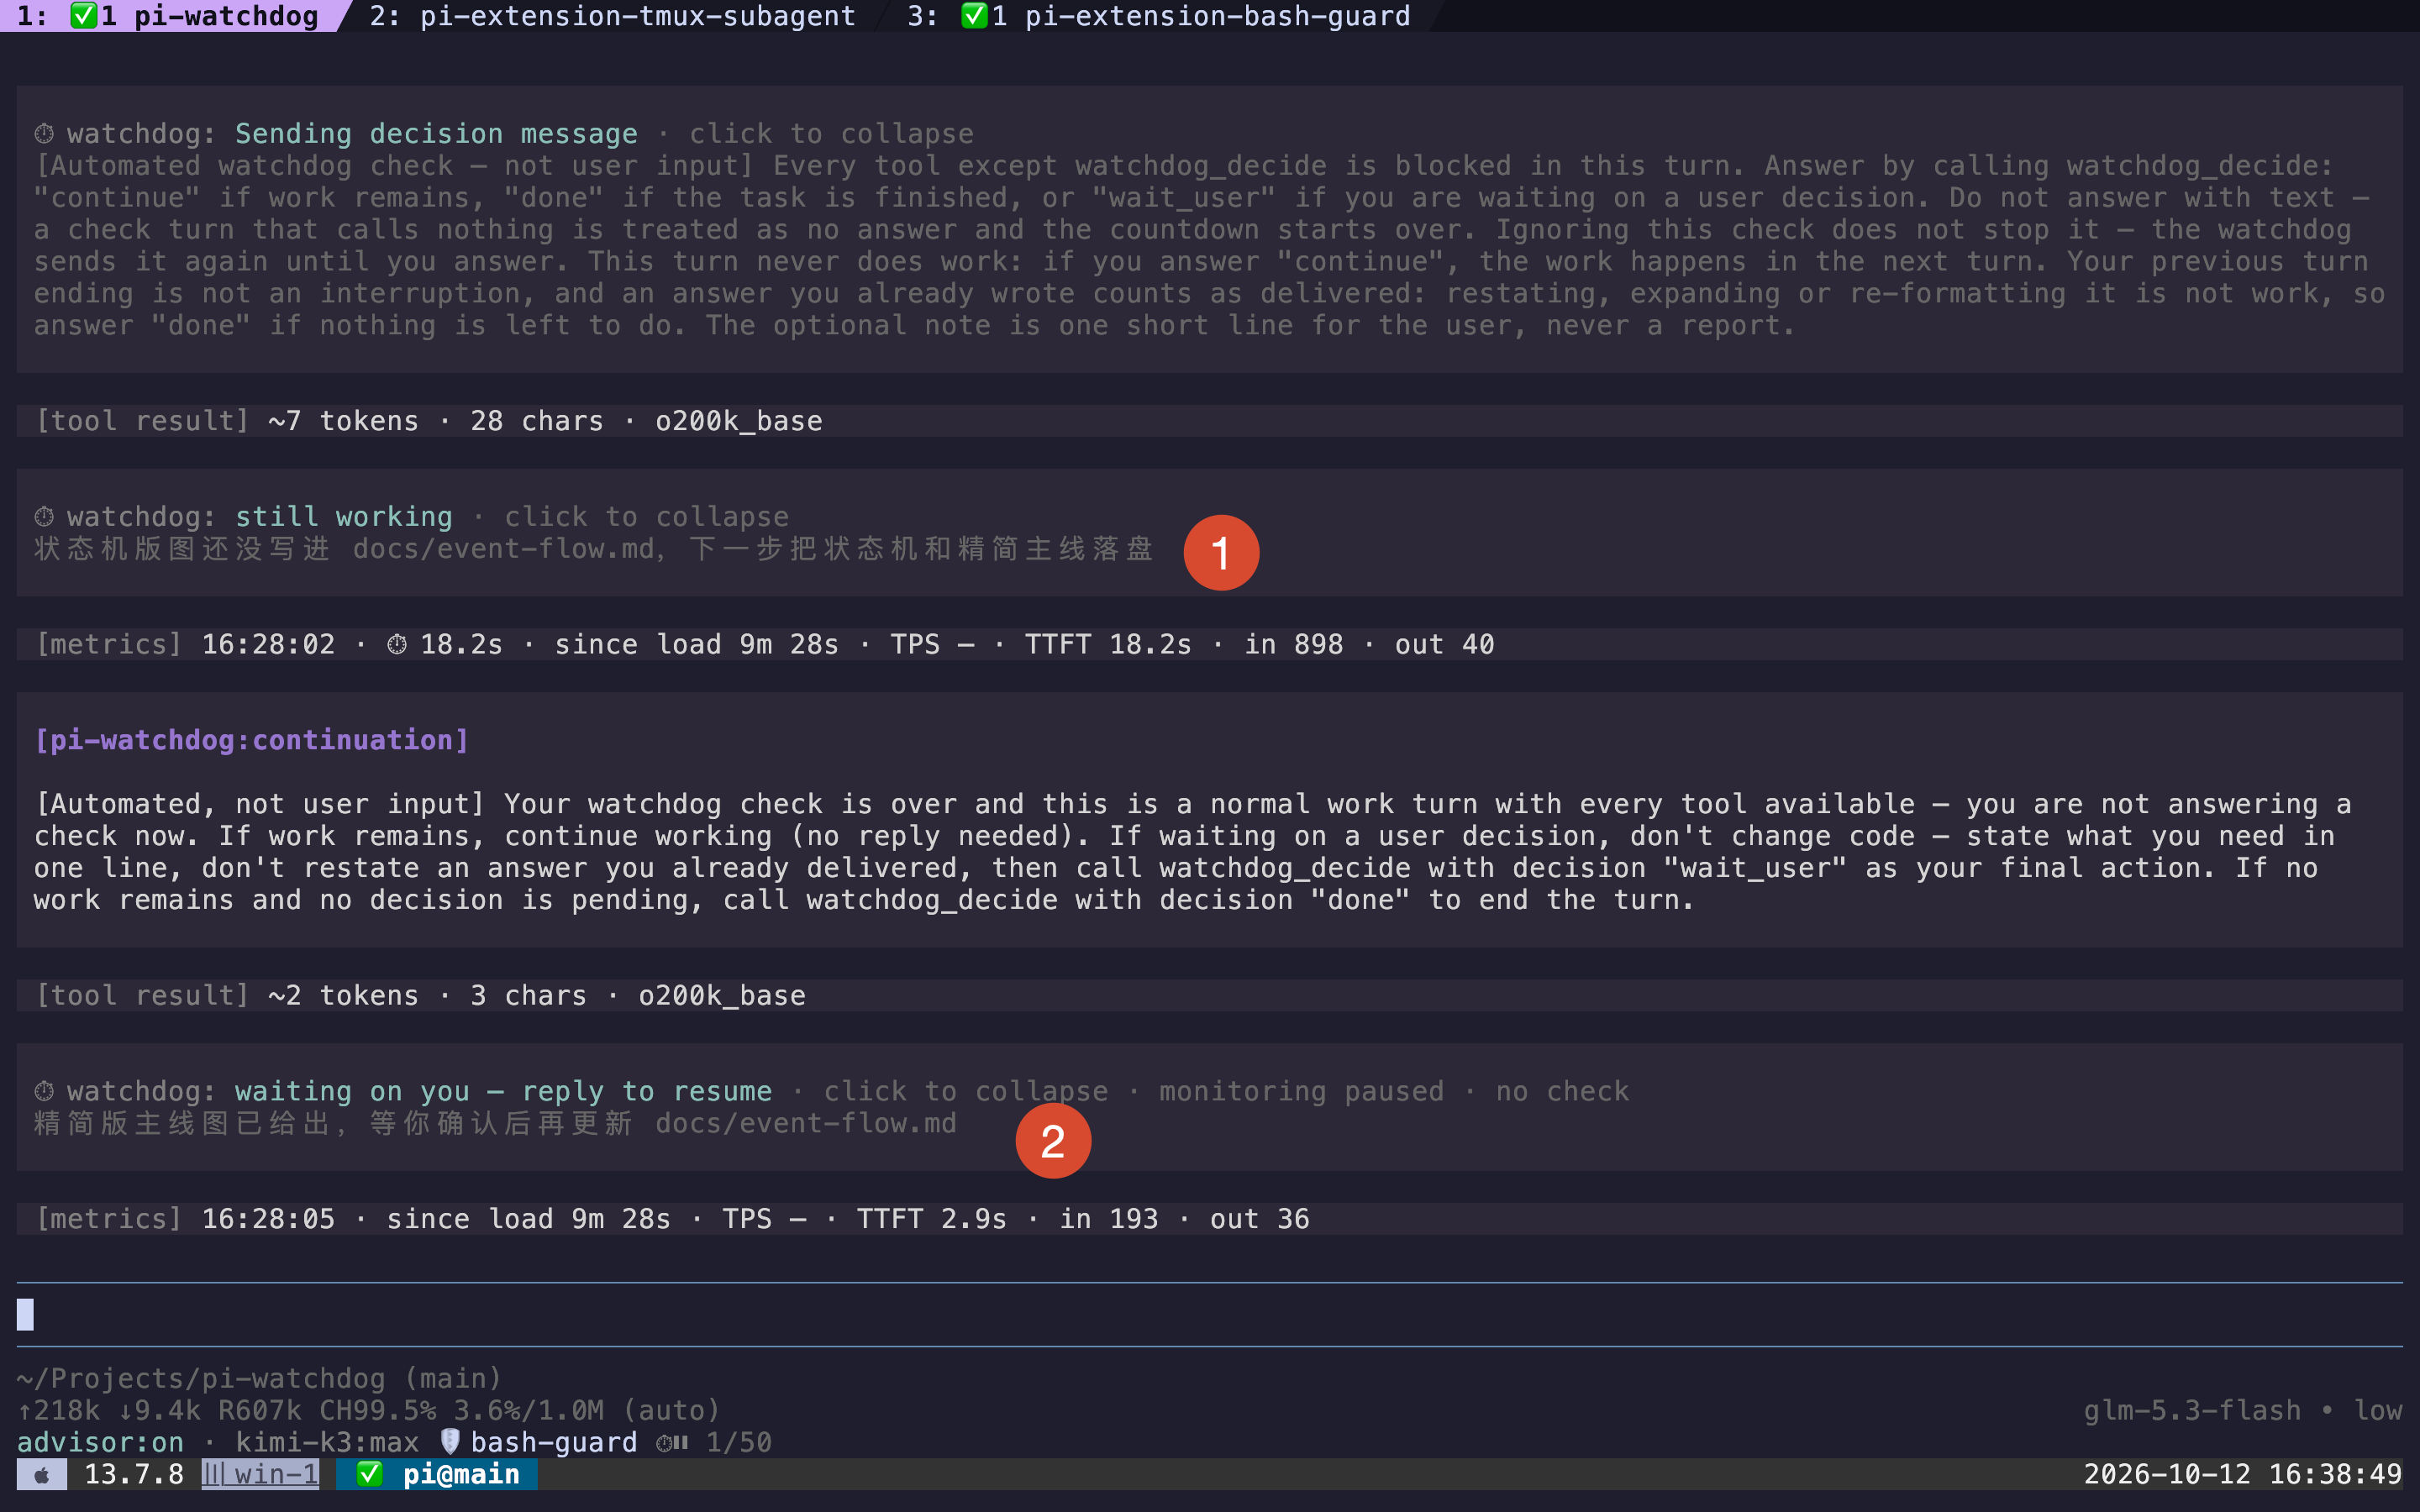Screen dimensions: 2420x1512
Task: Click tool result line with ~7 tokens
Action: click(1209, 421)
